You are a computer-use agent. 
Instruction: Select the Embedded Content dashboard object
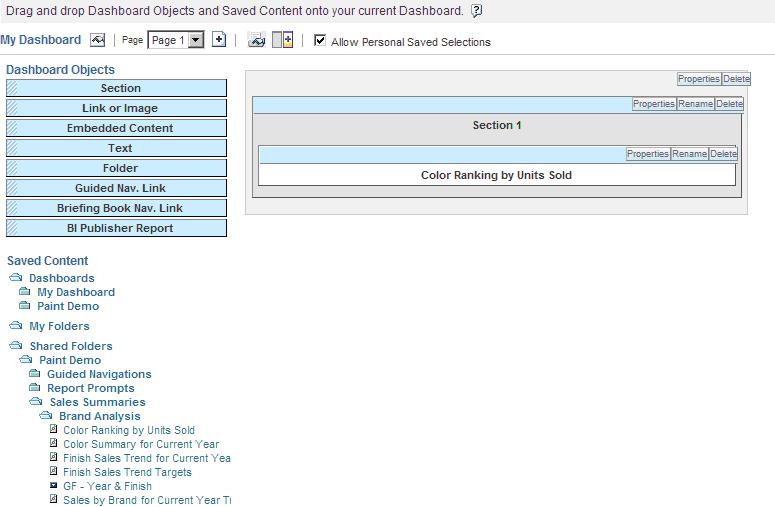120,128
